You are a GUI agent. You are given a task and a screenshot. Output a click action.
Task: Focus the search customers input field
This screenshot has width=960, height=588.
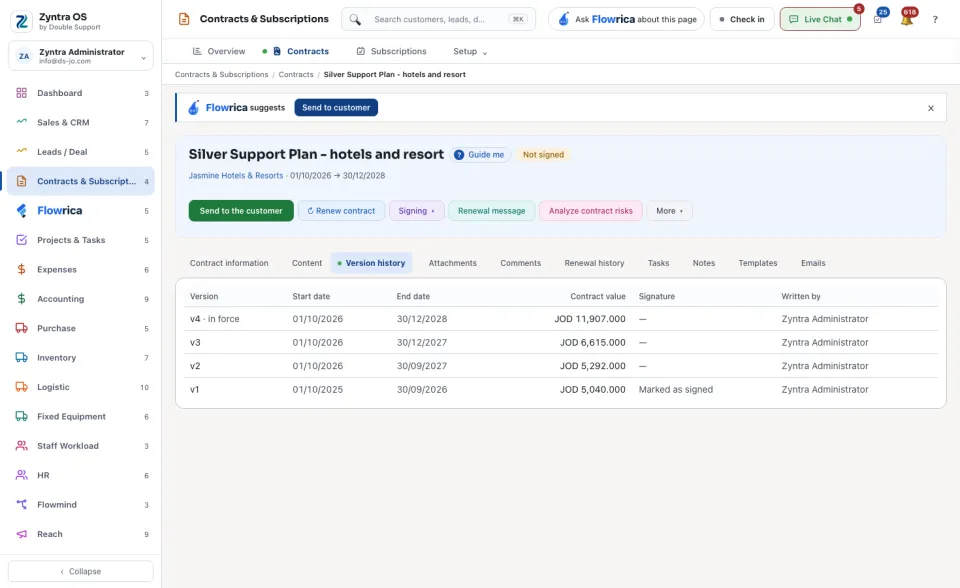tap(438, 20)
